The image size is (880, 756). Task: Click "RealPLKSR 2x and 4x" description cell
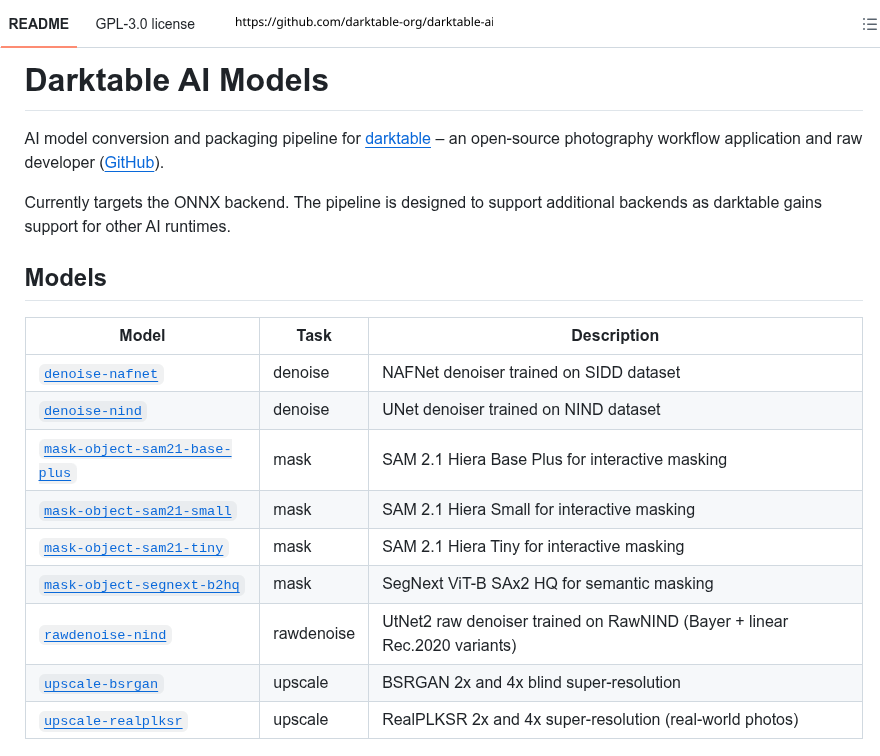(615, 720)
